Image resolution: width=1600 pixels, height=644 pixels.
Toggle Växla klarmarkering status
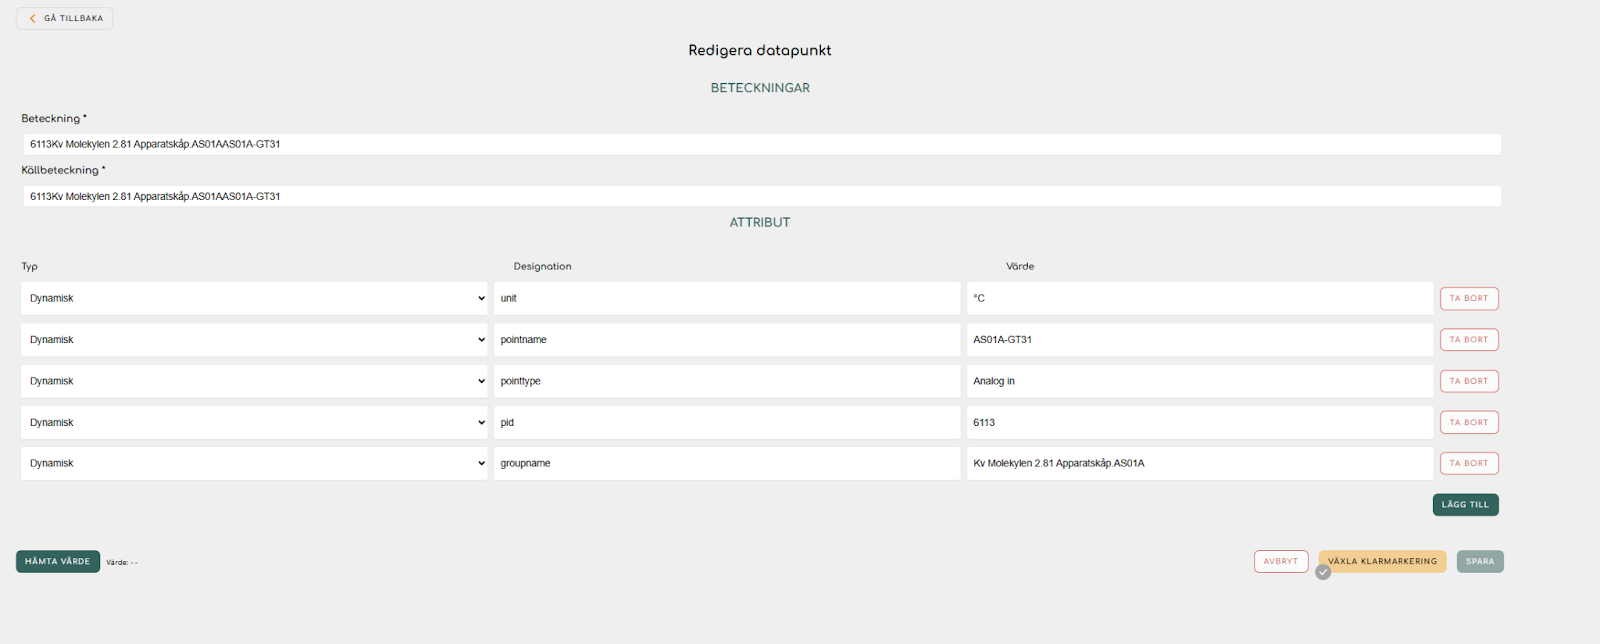click(1382, 561)
